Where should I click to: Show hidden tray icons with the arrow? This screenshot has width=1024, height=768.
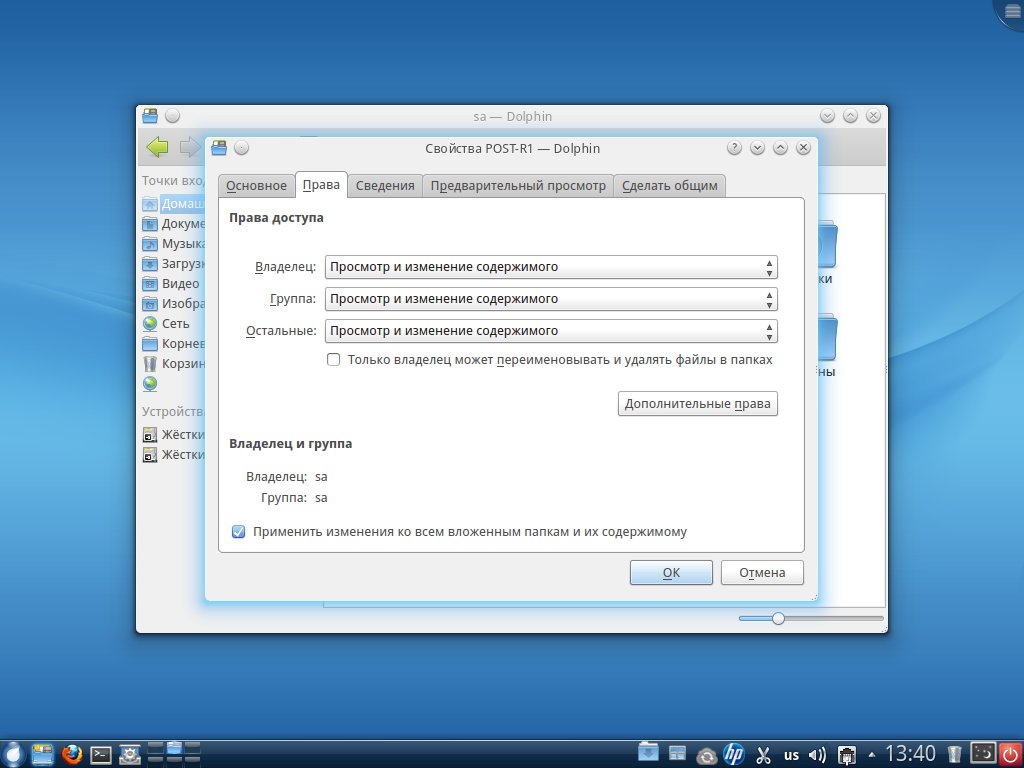(x=871, y=756)
